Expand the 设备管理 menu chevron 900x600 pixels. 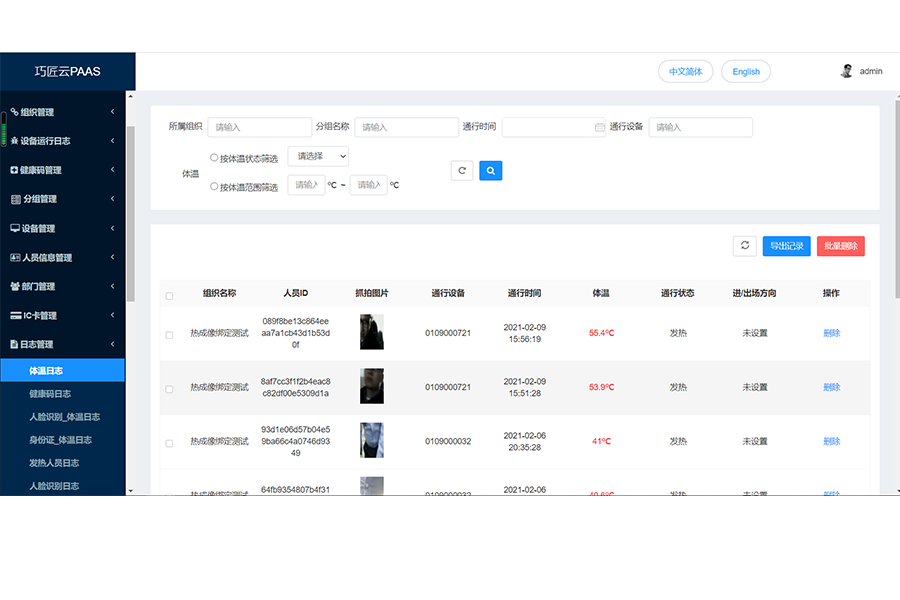[x=112, y=228]
